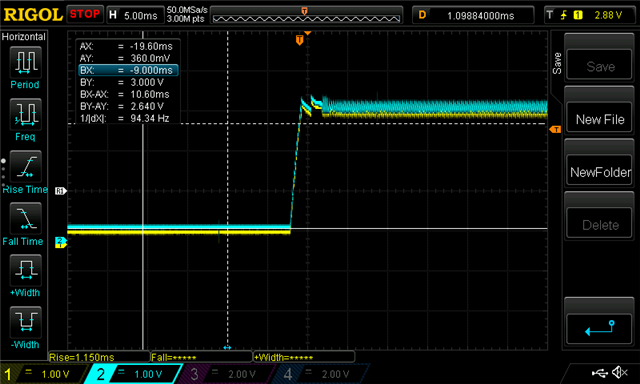Select the Rise Time measurement icon
Image resolution: width=640 pixels, height=384 pixels.
click(x=25, y=166)
